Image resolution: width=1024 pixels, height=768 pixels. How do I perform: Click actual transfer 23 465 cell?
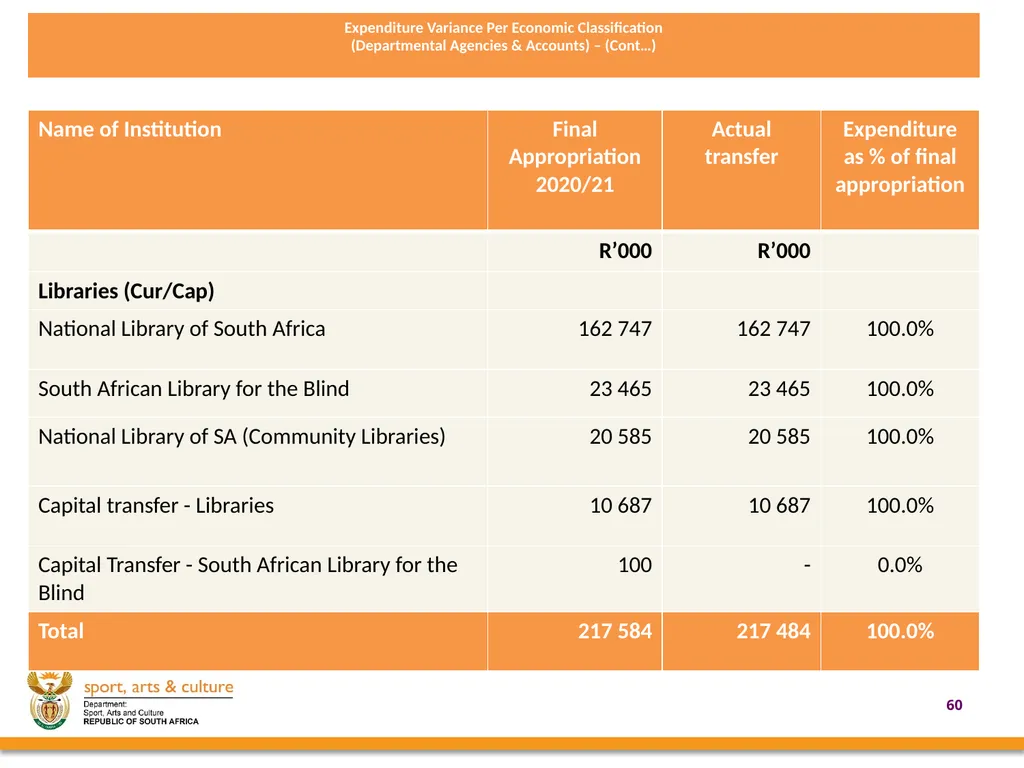779,389
